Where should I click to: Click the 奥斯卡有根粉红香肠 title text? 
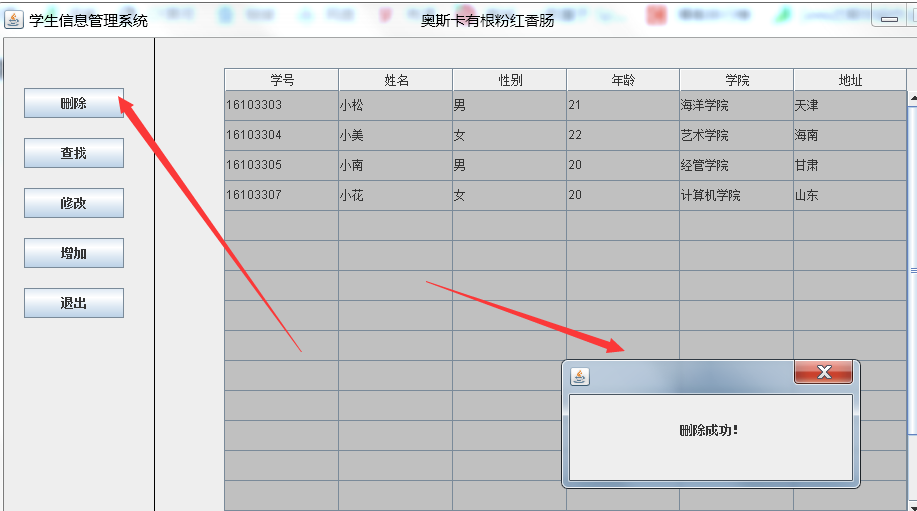[487, 20]
